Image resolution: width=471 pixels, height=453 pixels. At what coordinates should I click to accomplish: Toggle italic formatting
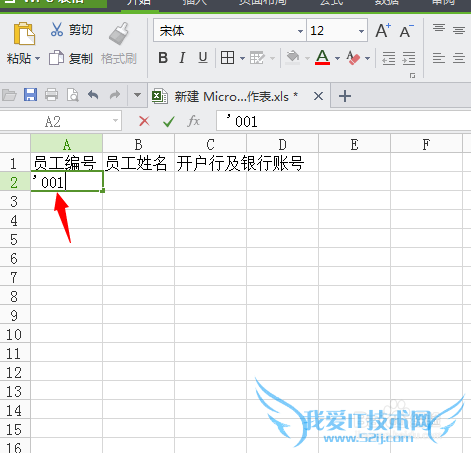(x=182, y=58)
